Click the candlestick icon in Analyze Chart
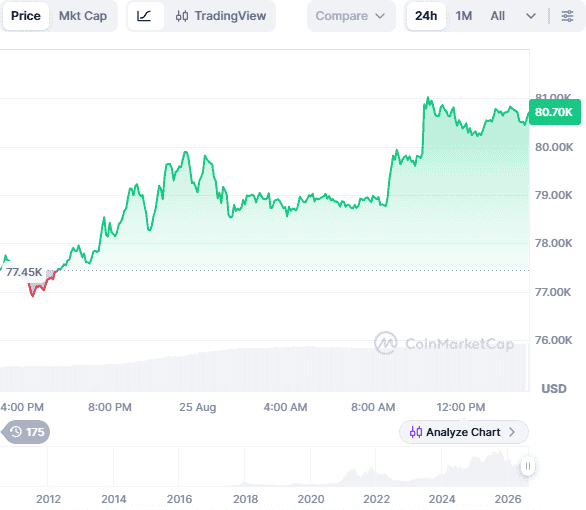Image resolution: width=586 pixels, height=510 pixels. tap(416, 432)
